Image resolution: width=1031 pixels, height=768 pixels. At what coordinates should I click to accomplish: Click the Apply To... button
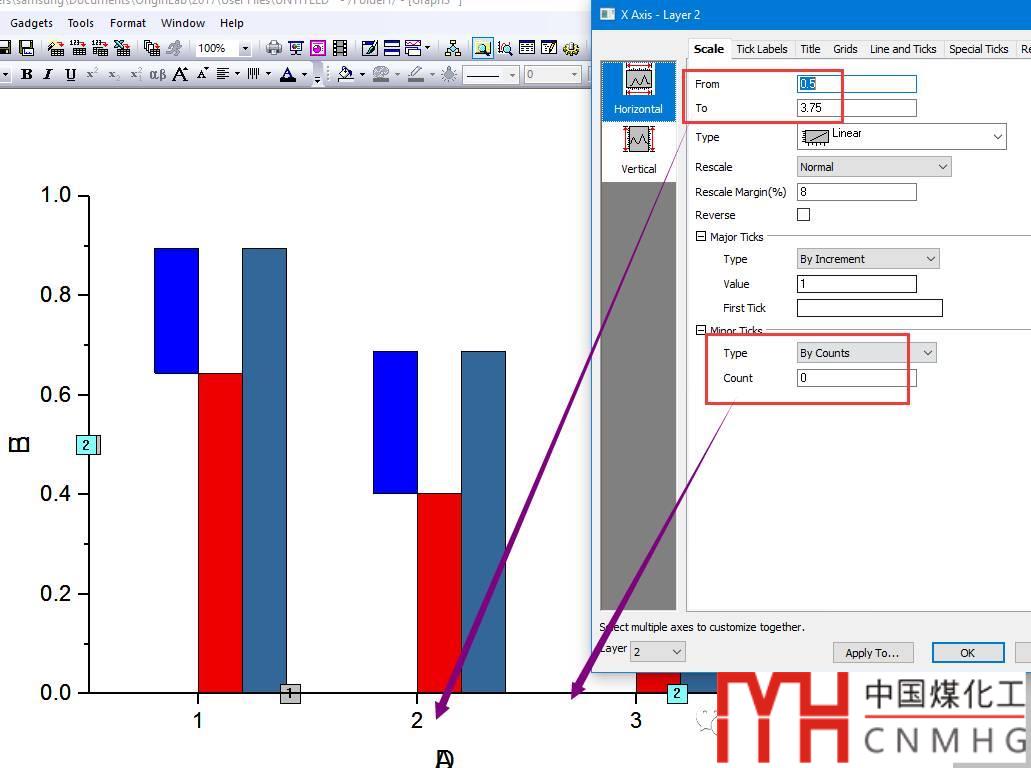pos(872,653)
